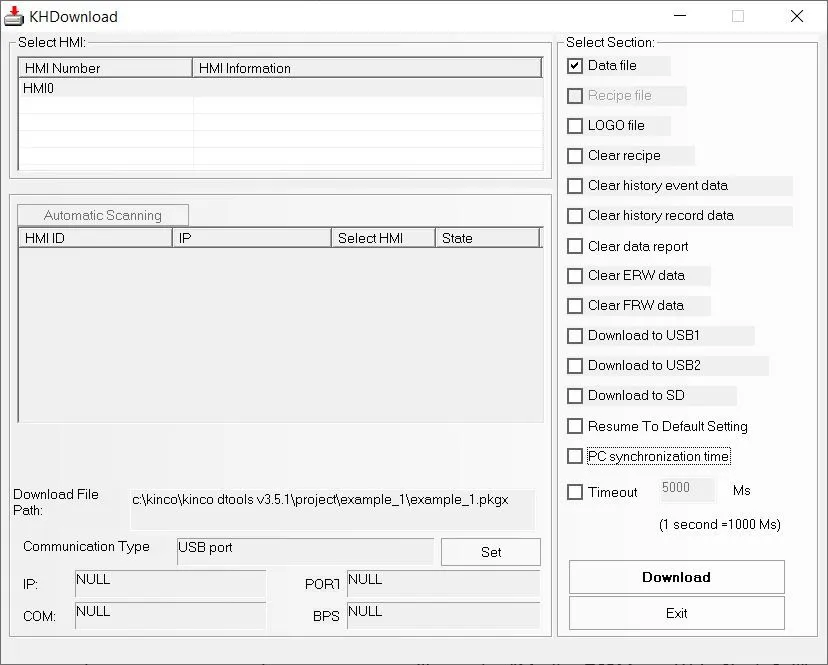Select the Download to SD checkbox
The image size is (828, 665).
[575, 396]
